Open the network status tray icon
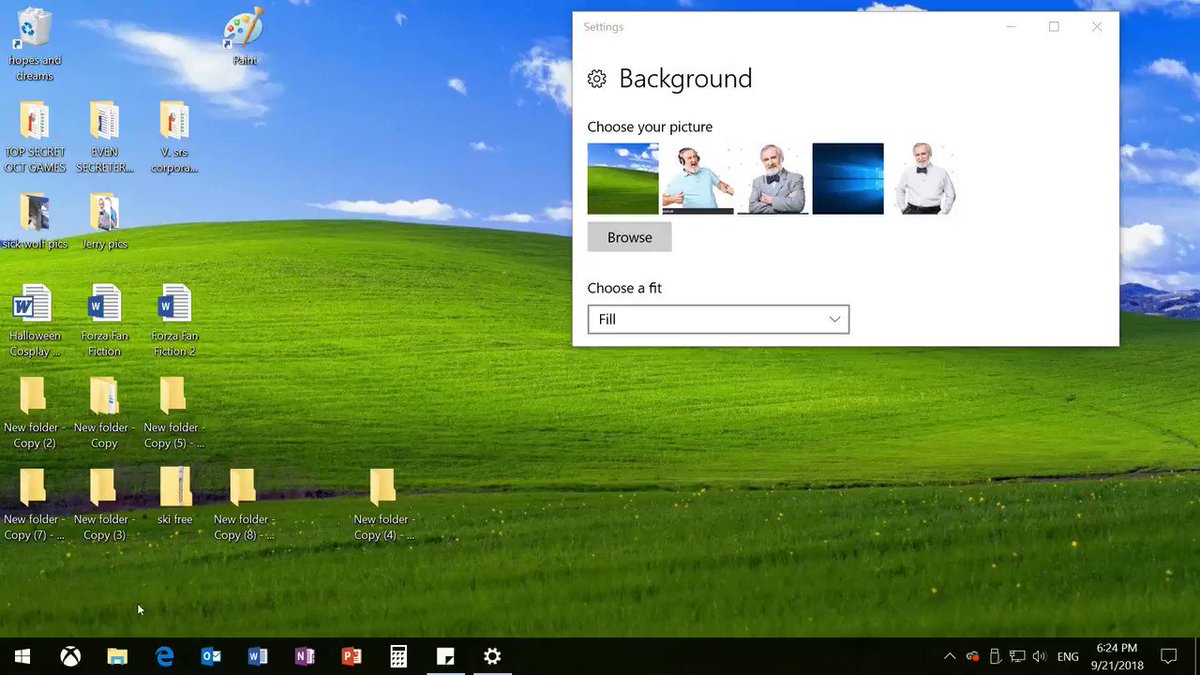 tap(1017, 657)
